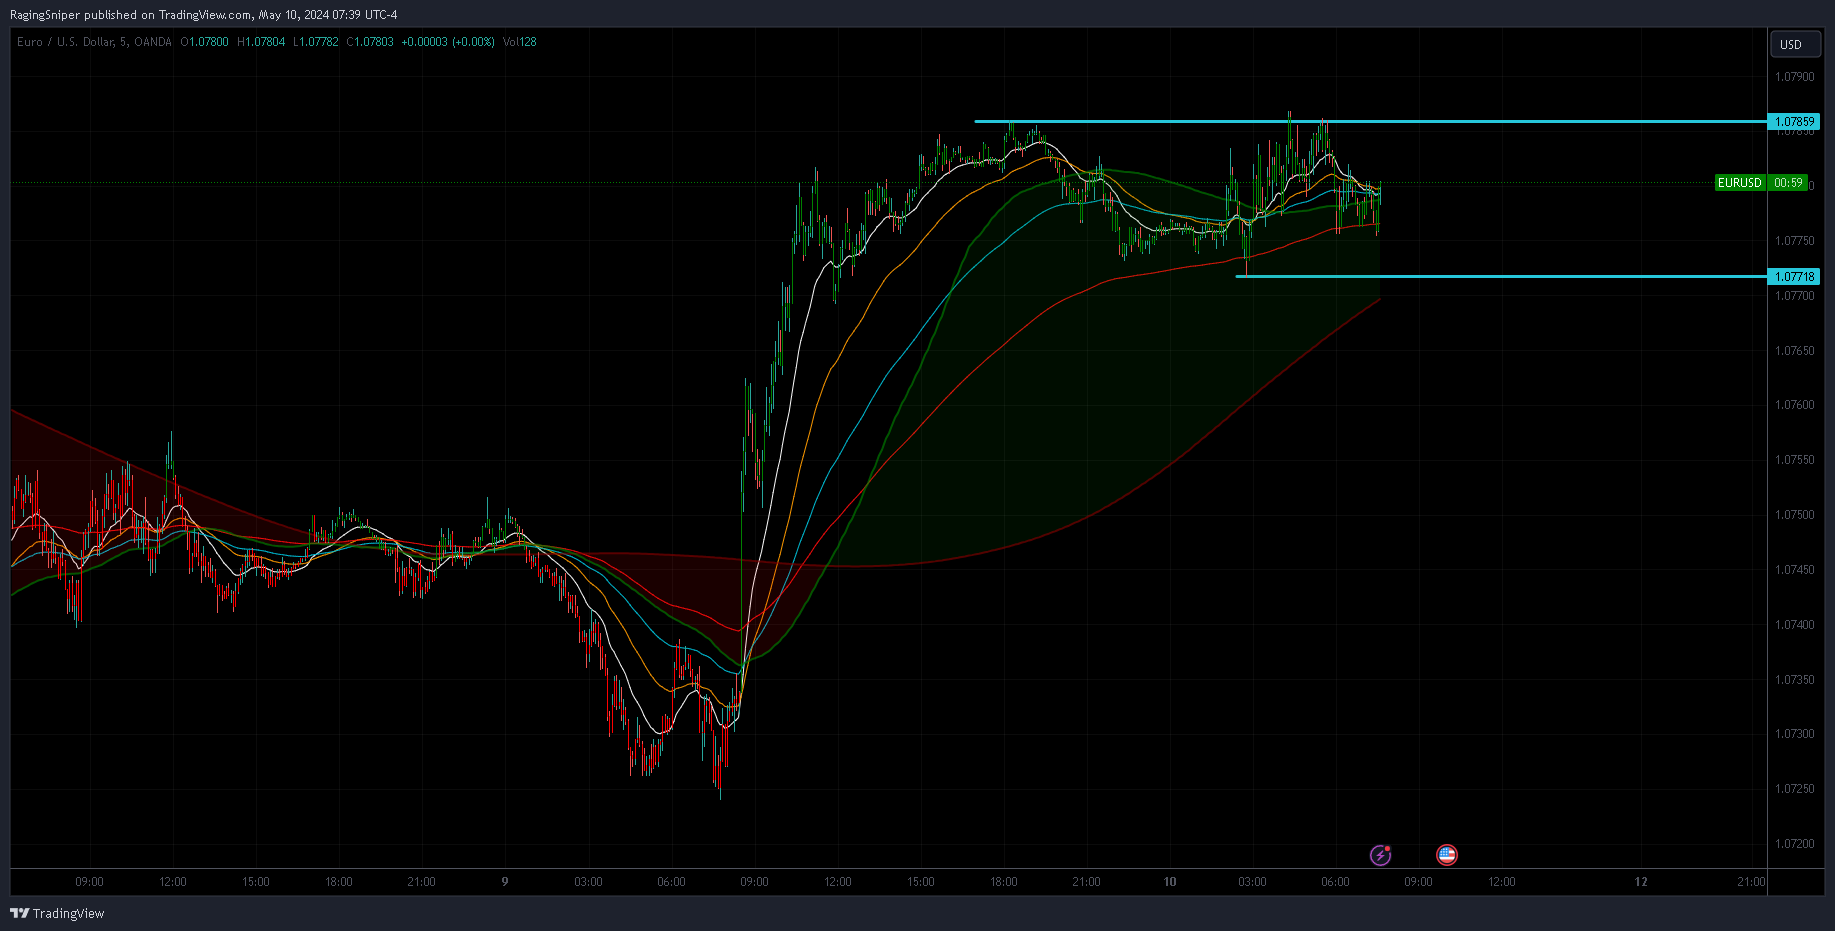The height and width of the screenshot is (931, 1835).
Task: Click the L1.07782 low price value
Action: coord(316,42)
